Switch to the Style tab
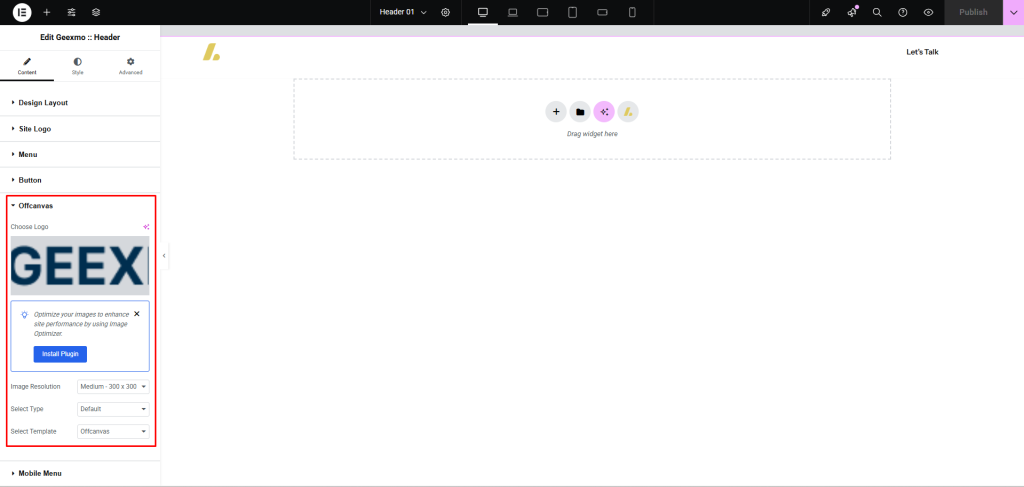This screenshot has width=1024, height=487. click(78, 66)
